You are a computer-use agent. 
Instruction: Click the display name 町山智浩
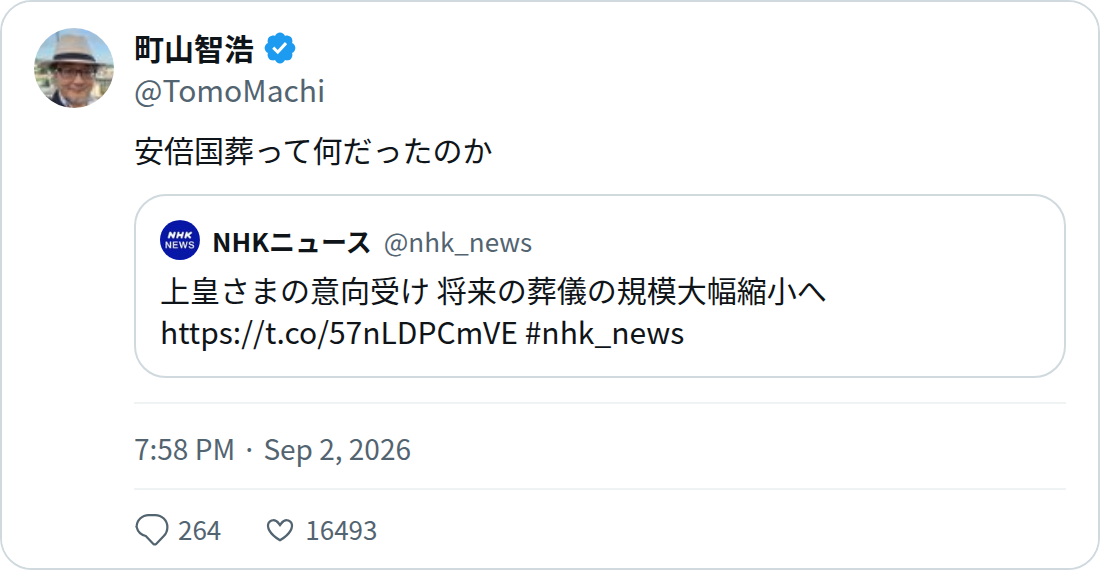[194, 49]
